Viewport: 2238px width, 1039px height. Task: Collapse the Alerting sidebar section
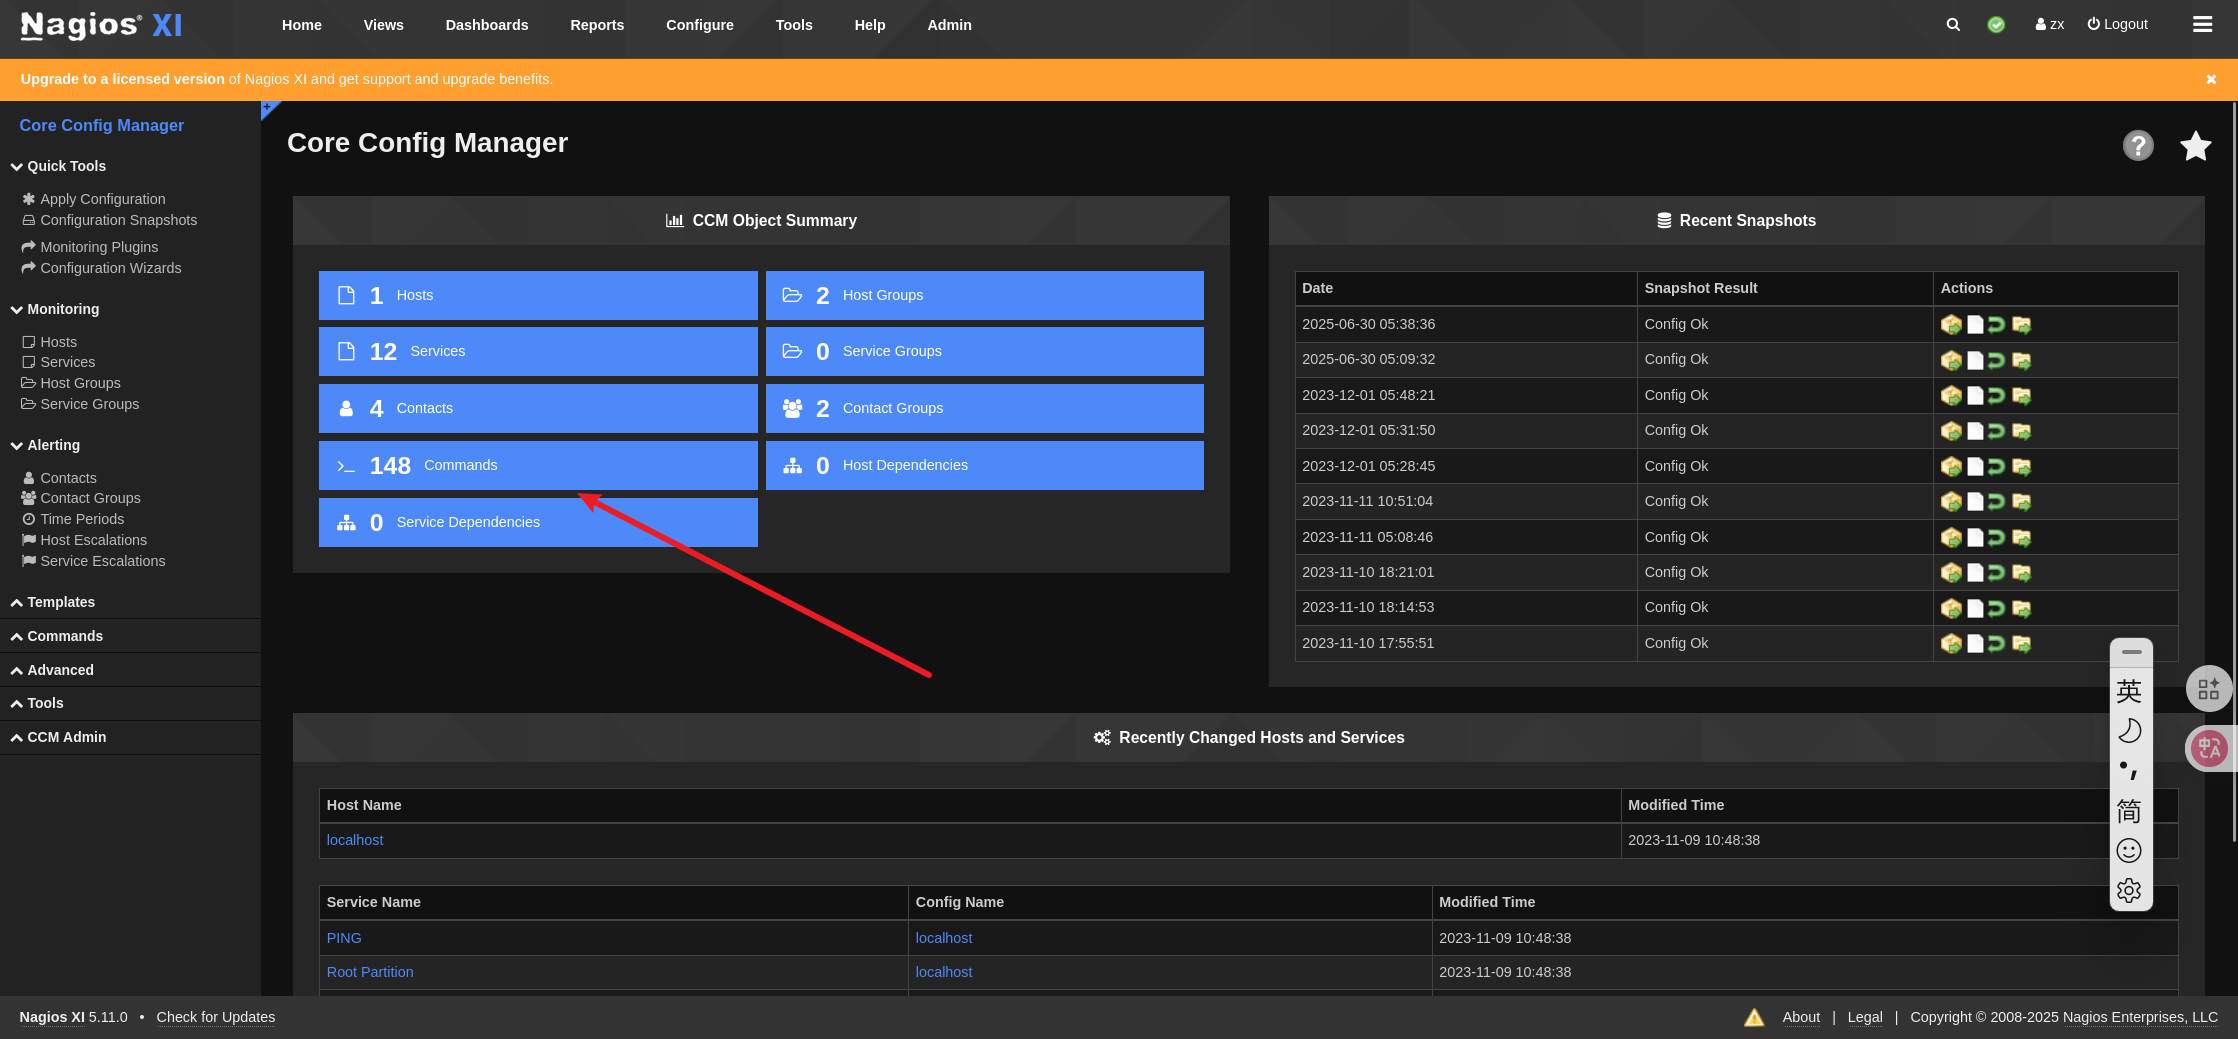coord(45,445)
